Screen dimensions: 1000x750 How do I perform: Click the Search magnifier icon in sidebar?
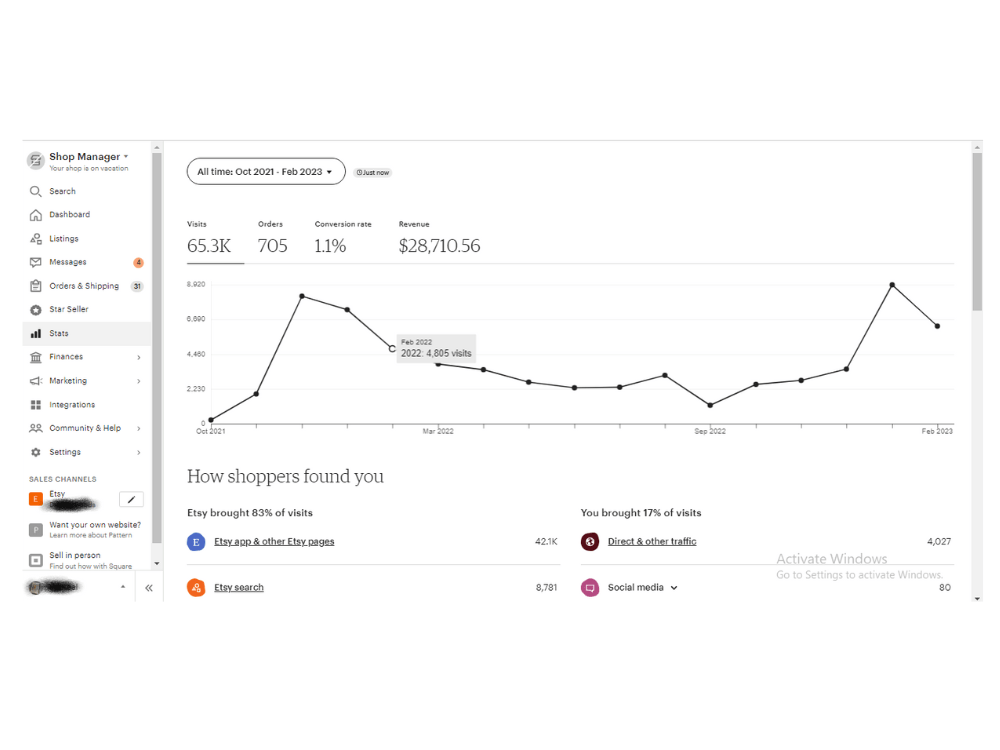click(x=36, y=191)
